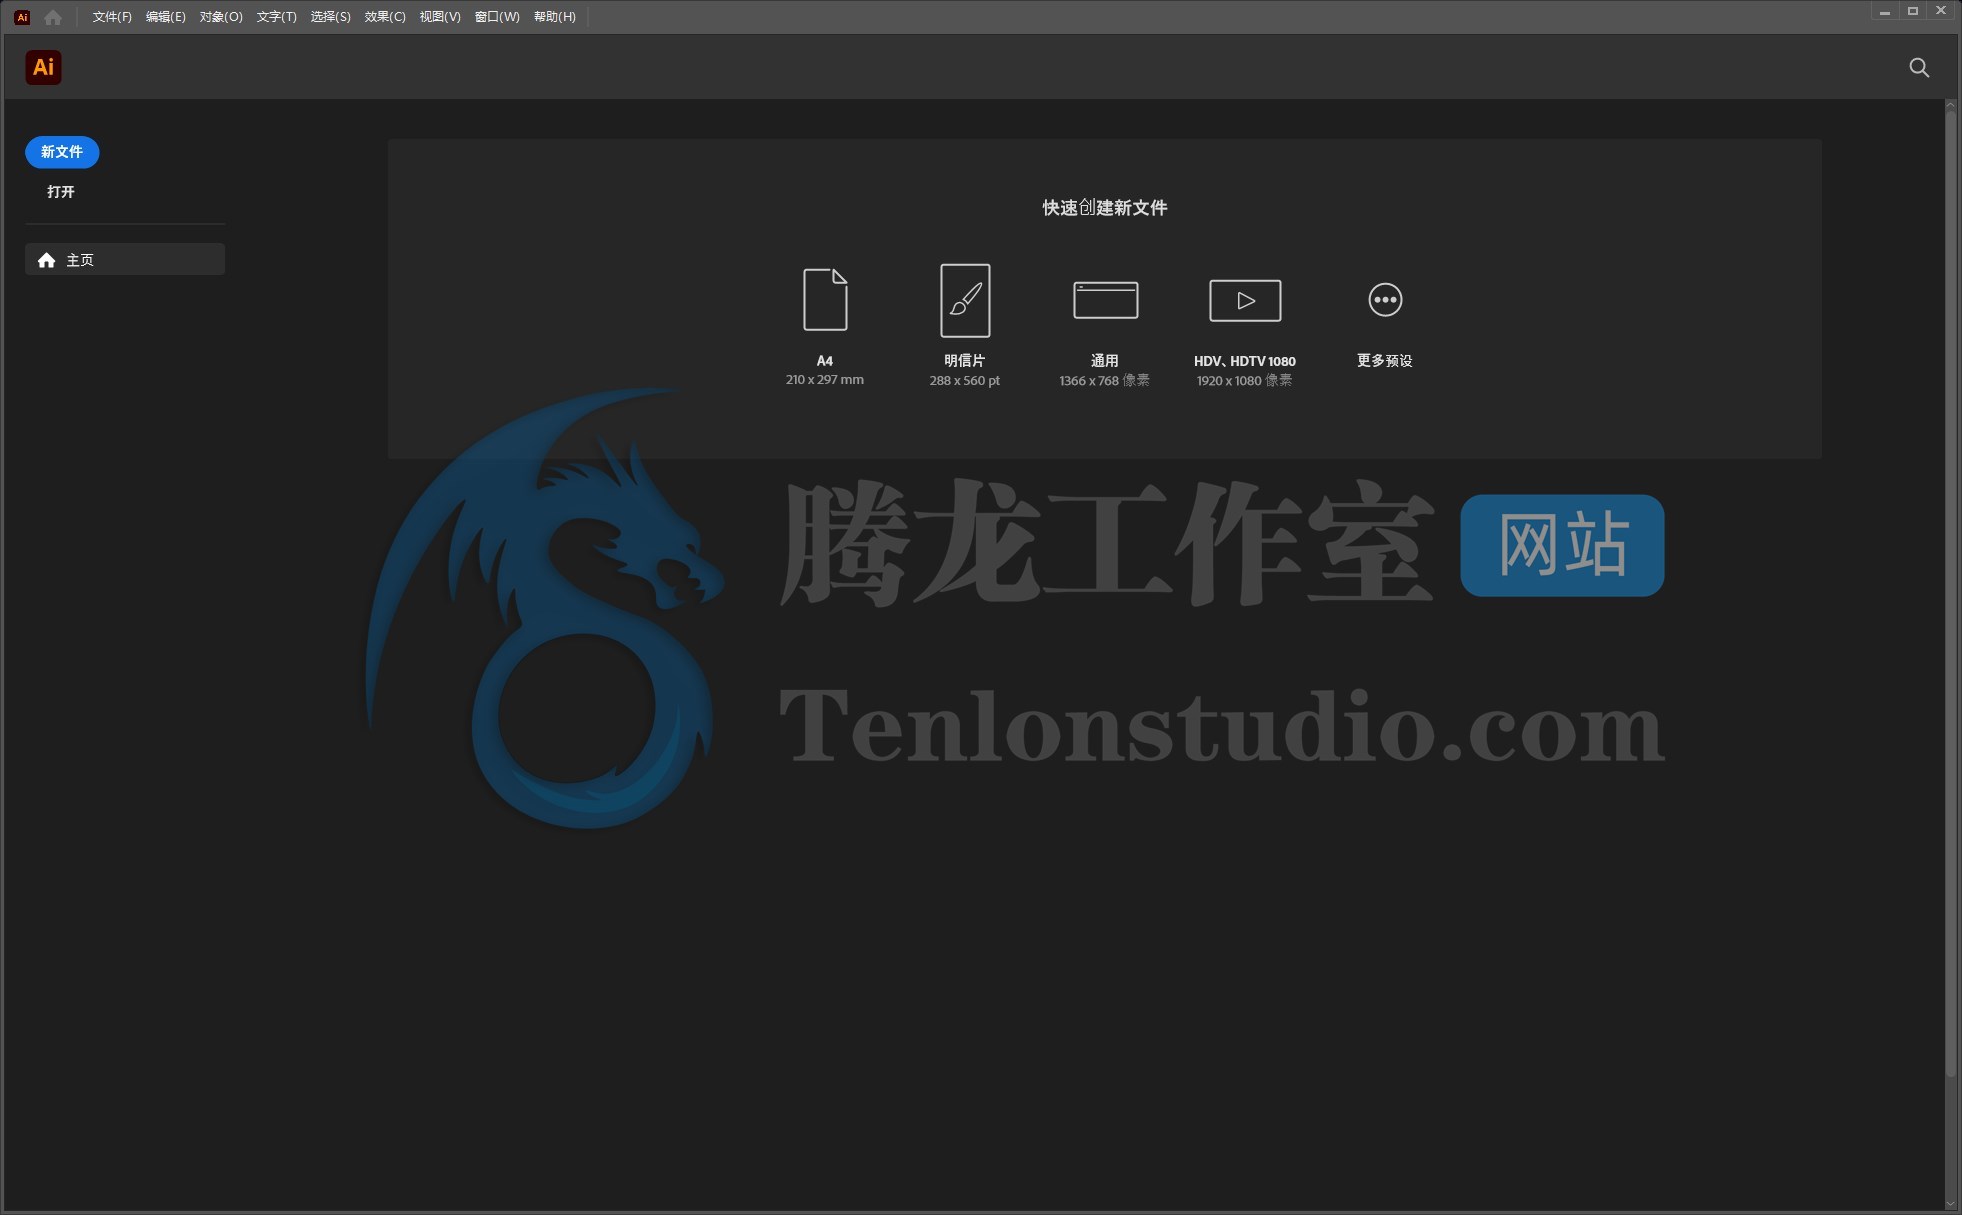Open the 帮助(H) menu

click(x=555, y=17)
